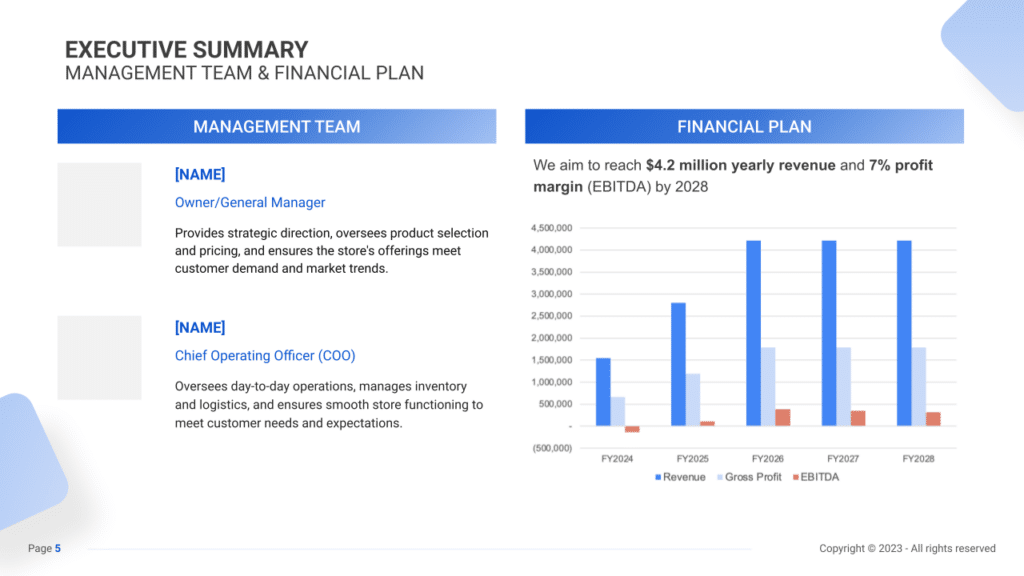
Task: Click the Gross Profit legend swatch
Action: 720,477
